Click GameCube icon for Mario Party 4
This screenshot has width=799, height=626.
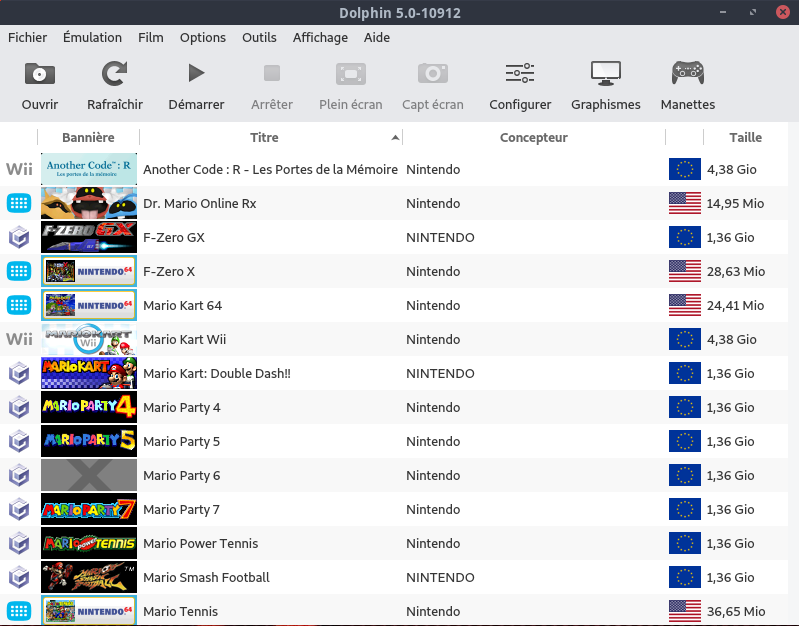coord(19,407)
